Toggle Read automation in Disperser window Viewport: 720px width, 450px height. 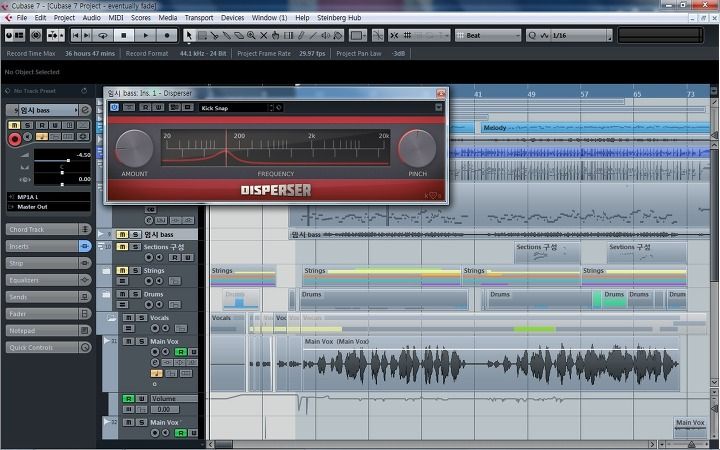[145, 107]
